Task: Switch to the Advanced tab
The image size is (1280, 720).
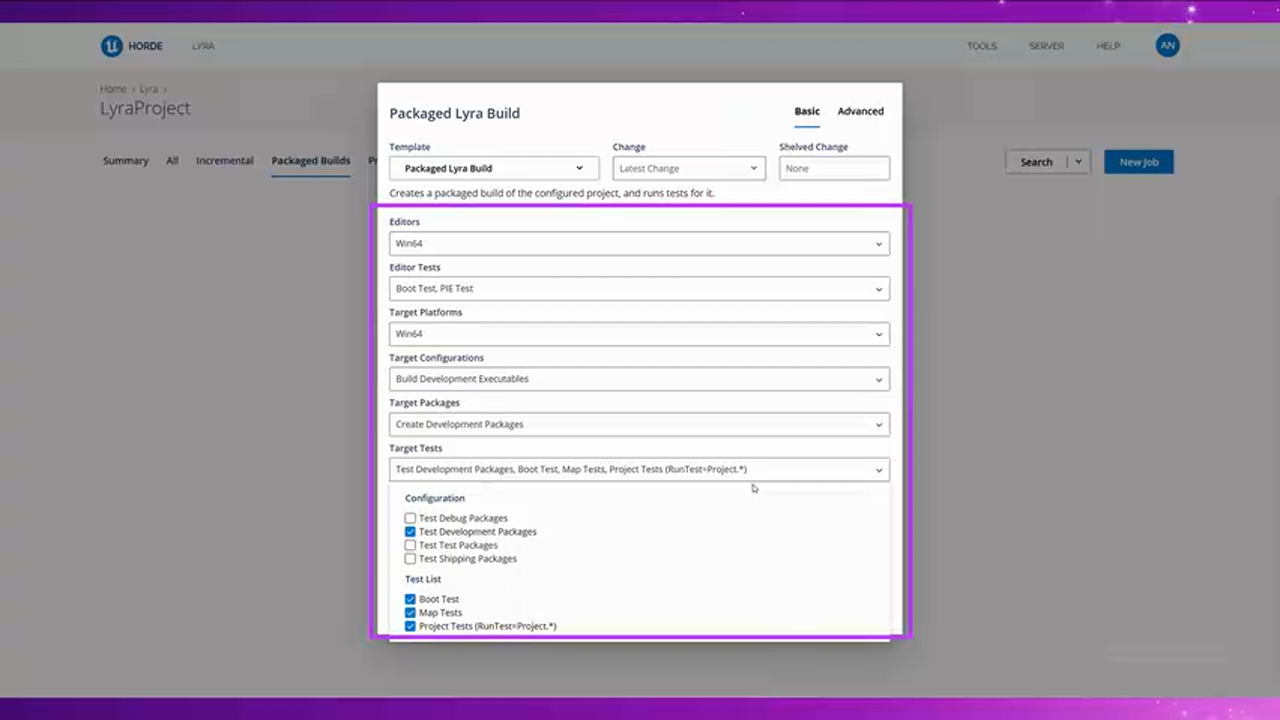Action: (860, 112)
